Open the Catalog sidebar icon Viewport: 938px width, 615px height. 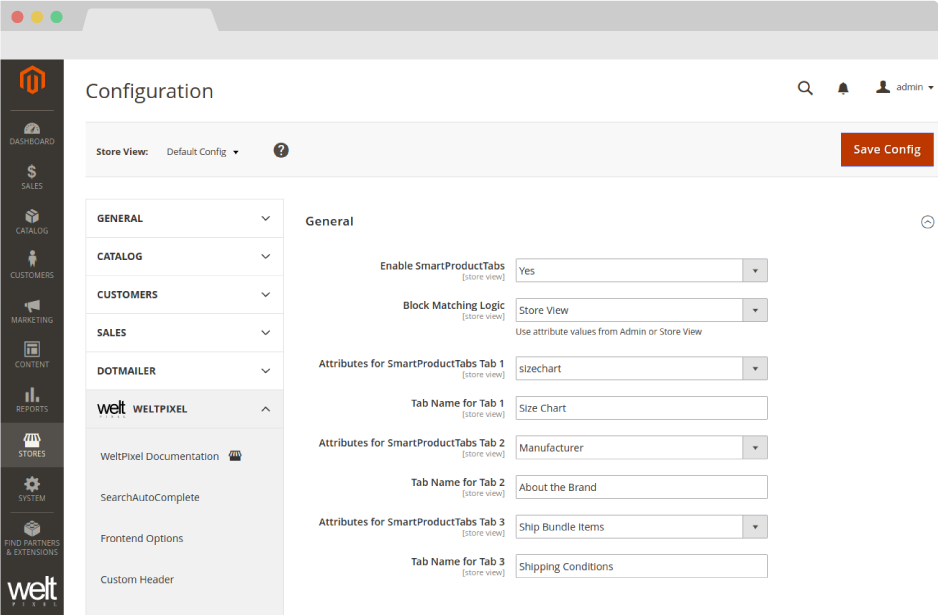tap(32, 221)
